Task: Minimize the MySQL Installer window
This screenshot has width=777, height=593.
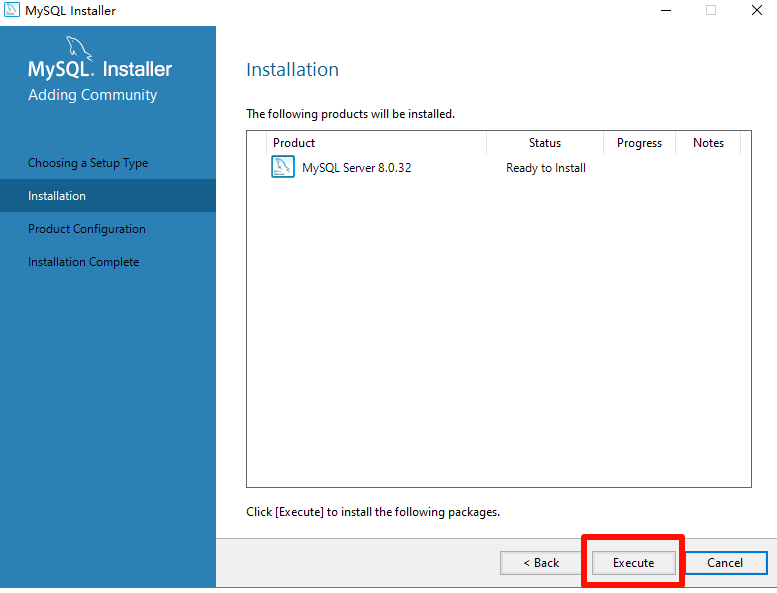Action: click(x=666, y=10)
